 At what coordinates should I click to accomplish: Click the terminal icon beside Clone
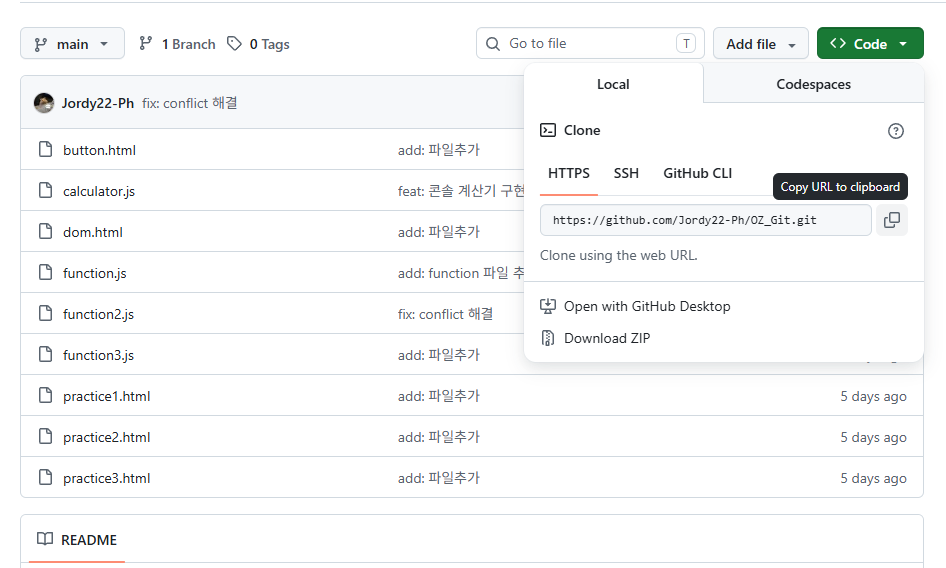click(x=548, y=130)
